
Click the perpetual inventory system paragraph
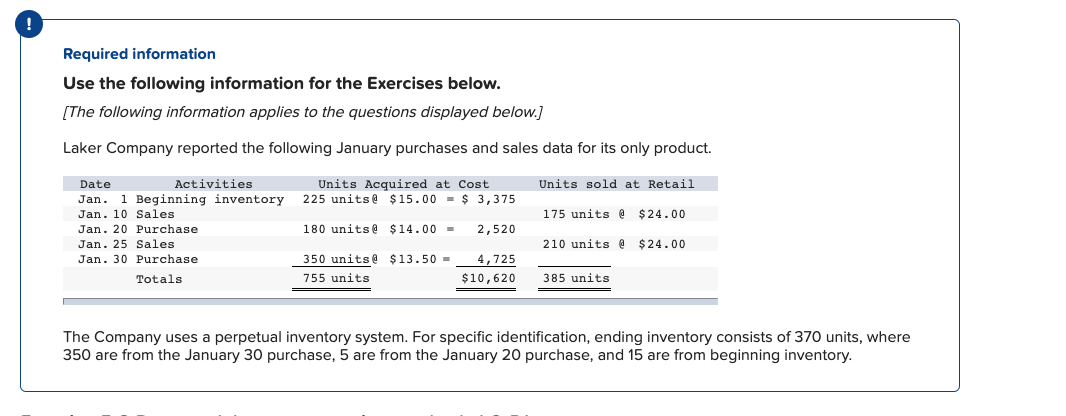pyautogui.click(x=487, y=346)
